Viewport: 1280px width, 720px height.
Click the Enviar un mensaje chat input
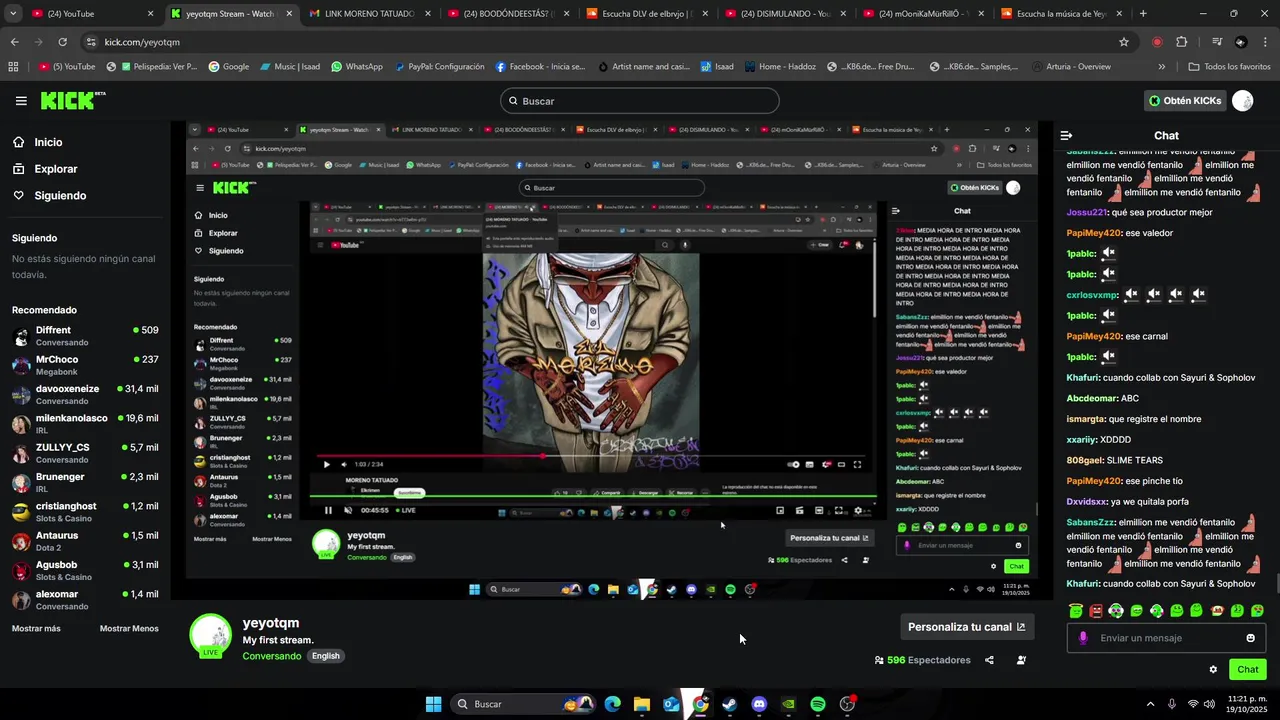click(x=1166, y=638)
